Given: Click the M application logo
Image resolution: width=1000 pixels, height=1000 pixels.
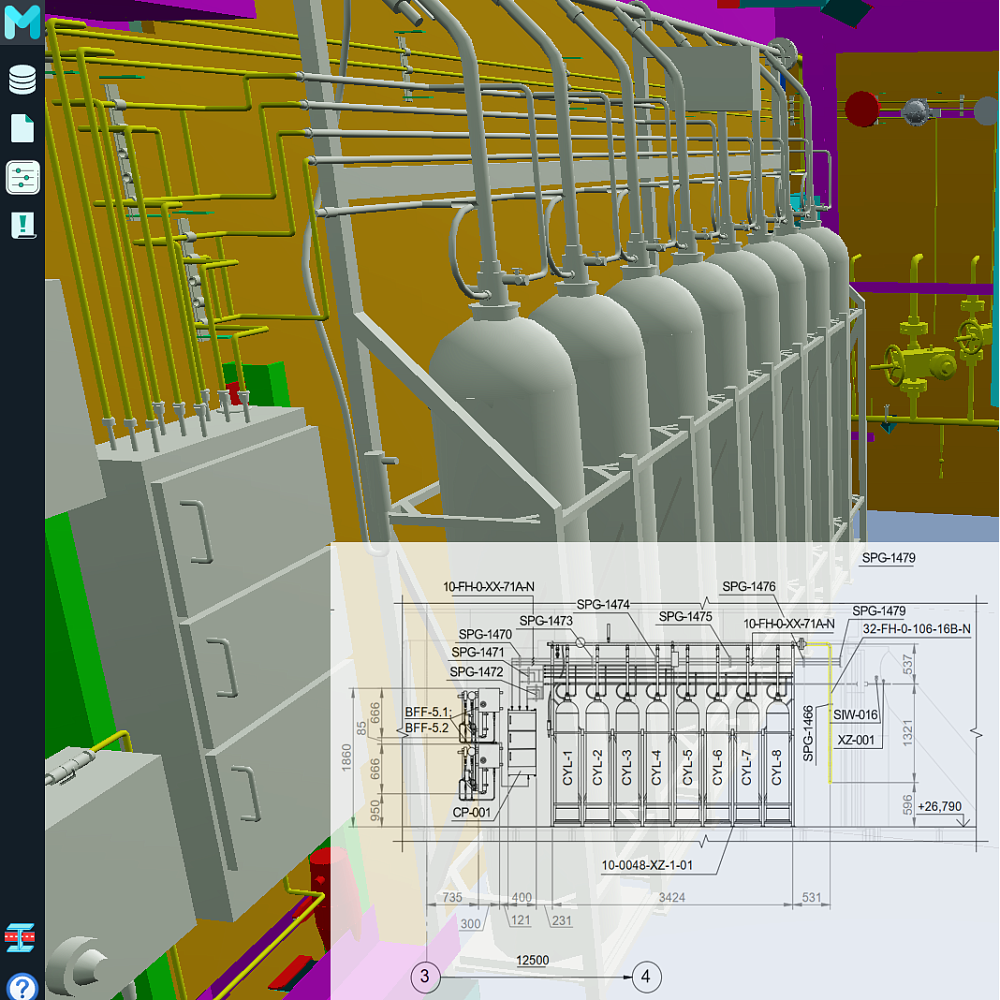Looking at the screenshot, I should tap(22, 22).
